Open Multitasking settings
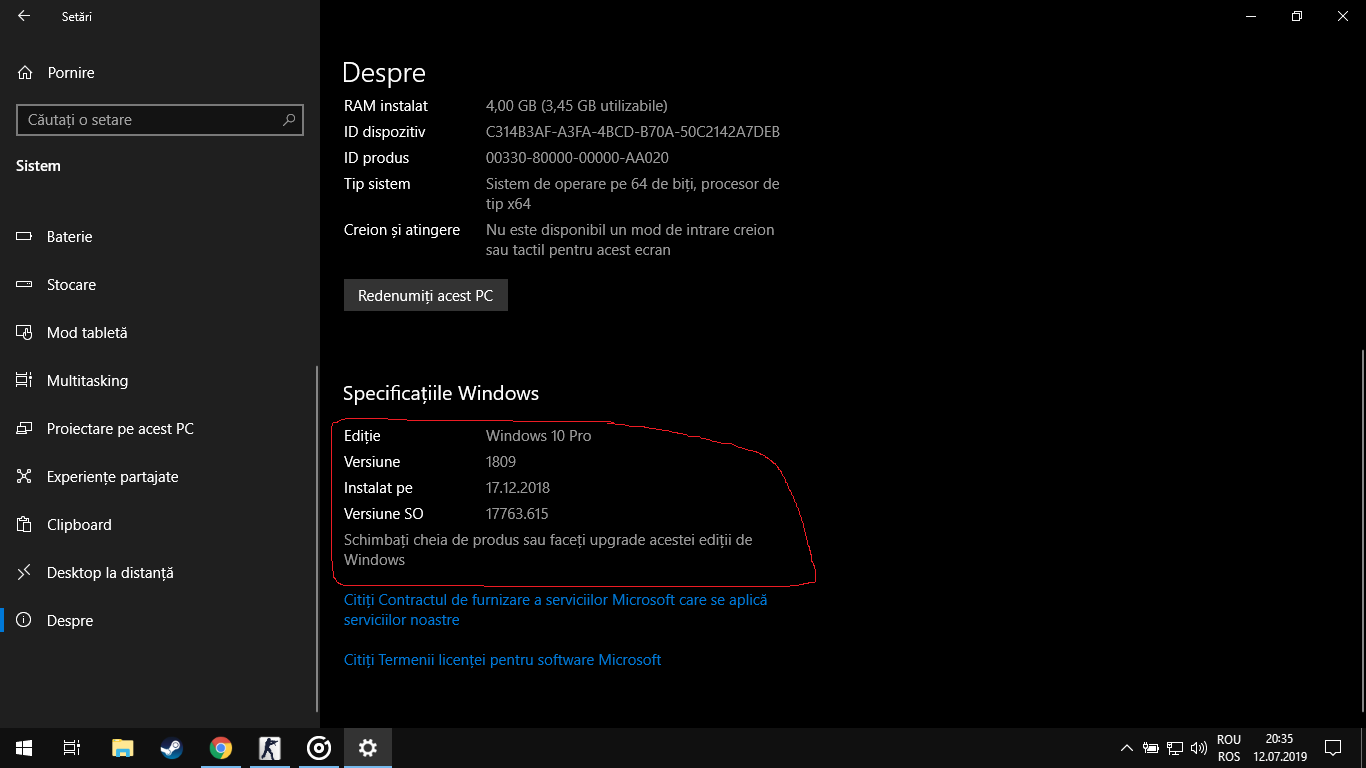 click(x=160, y=381)
